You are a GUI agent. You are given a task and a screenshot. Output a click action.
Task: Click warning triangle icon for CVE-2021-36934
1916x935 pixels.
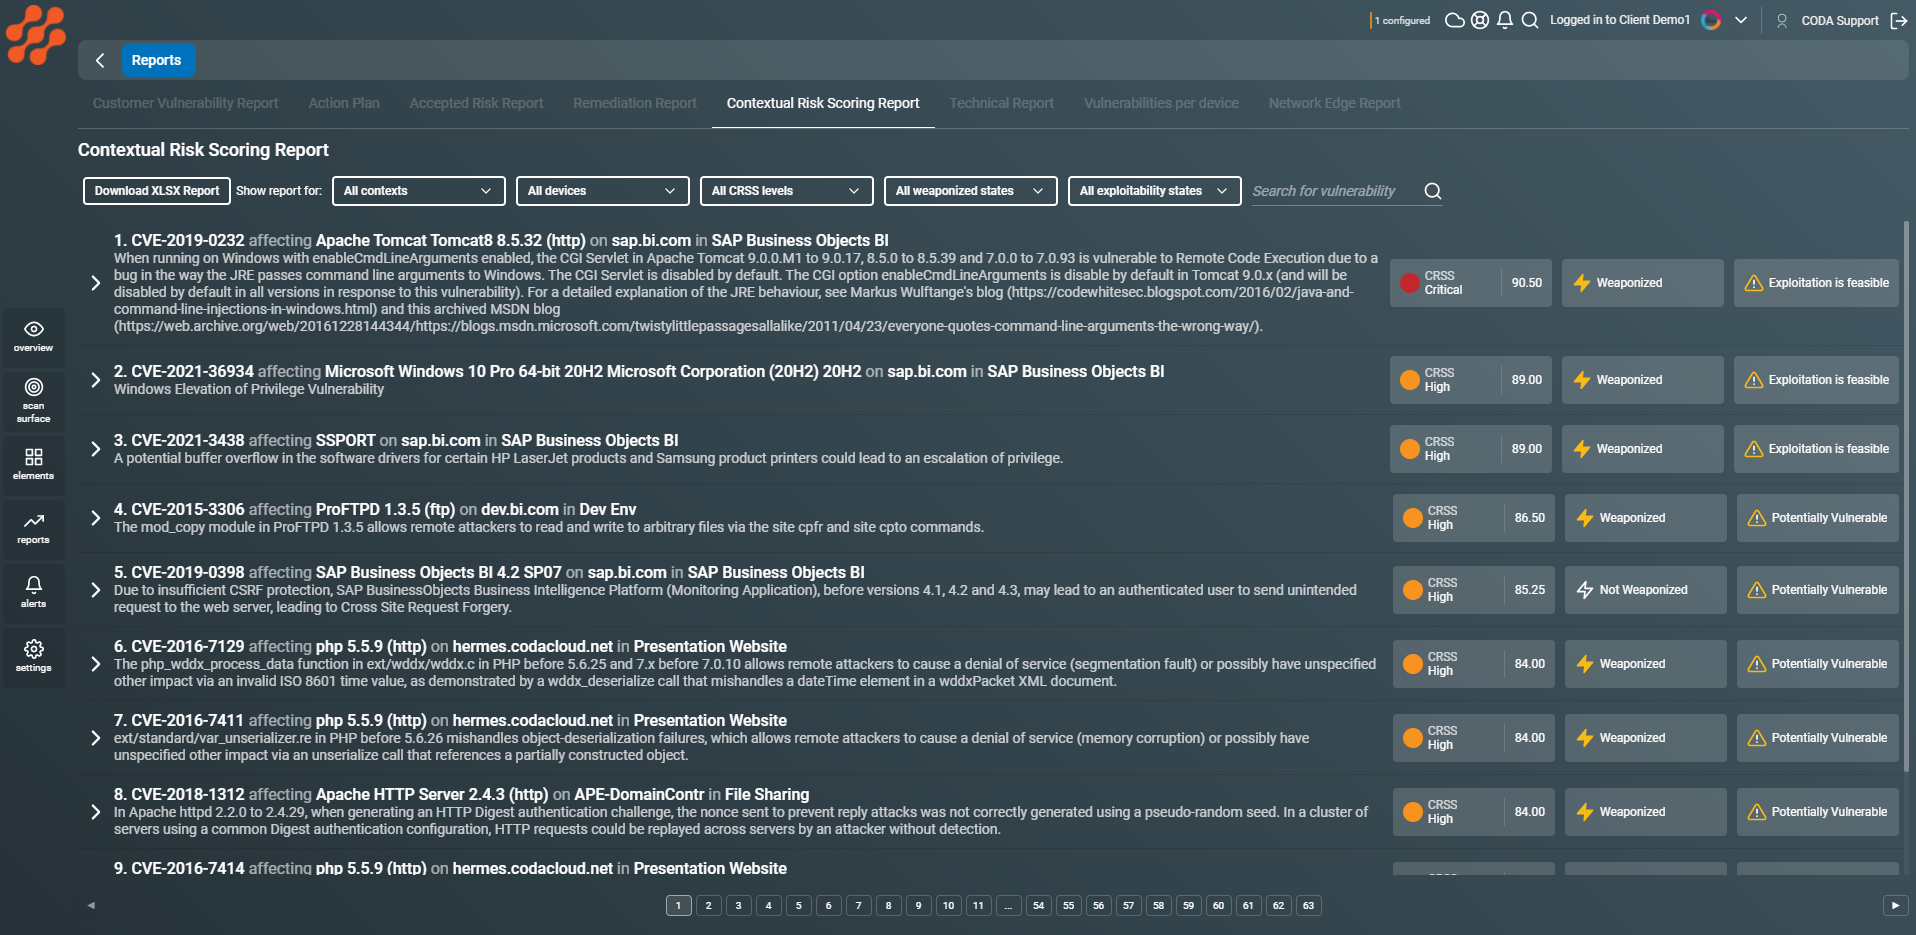coord(1753,380)
